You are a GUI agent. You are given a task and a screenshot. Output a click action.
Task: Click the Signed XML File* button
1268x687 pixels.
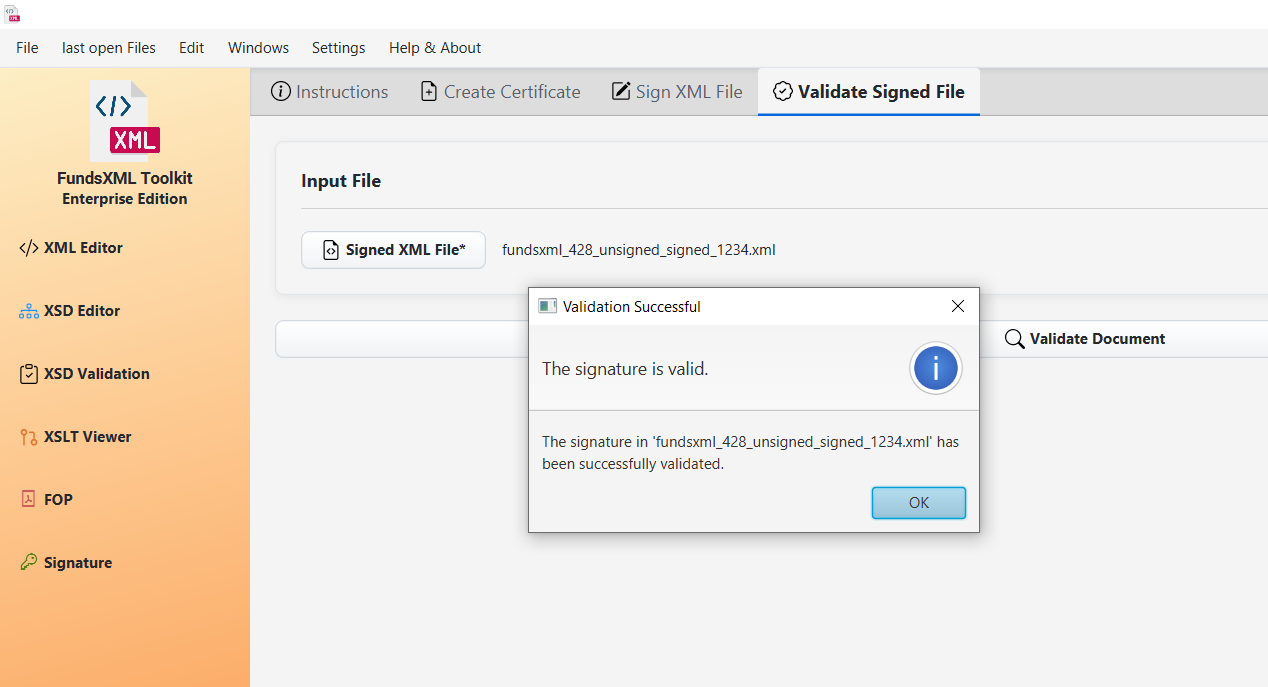[x=394, y=250]
